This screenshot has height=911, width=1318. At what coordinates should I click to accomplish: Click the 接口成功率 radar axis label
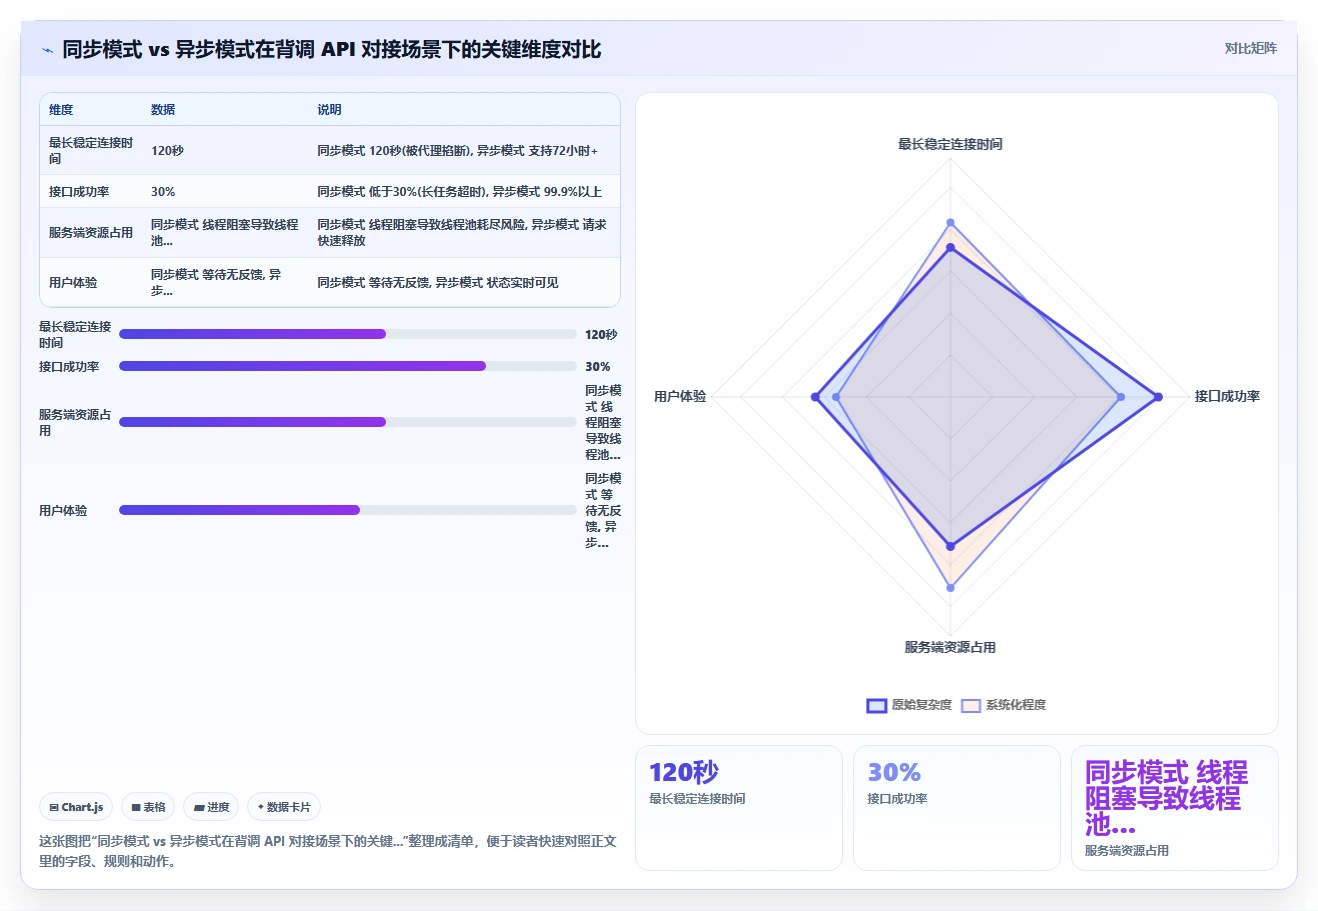click(x=1227, y=397)
